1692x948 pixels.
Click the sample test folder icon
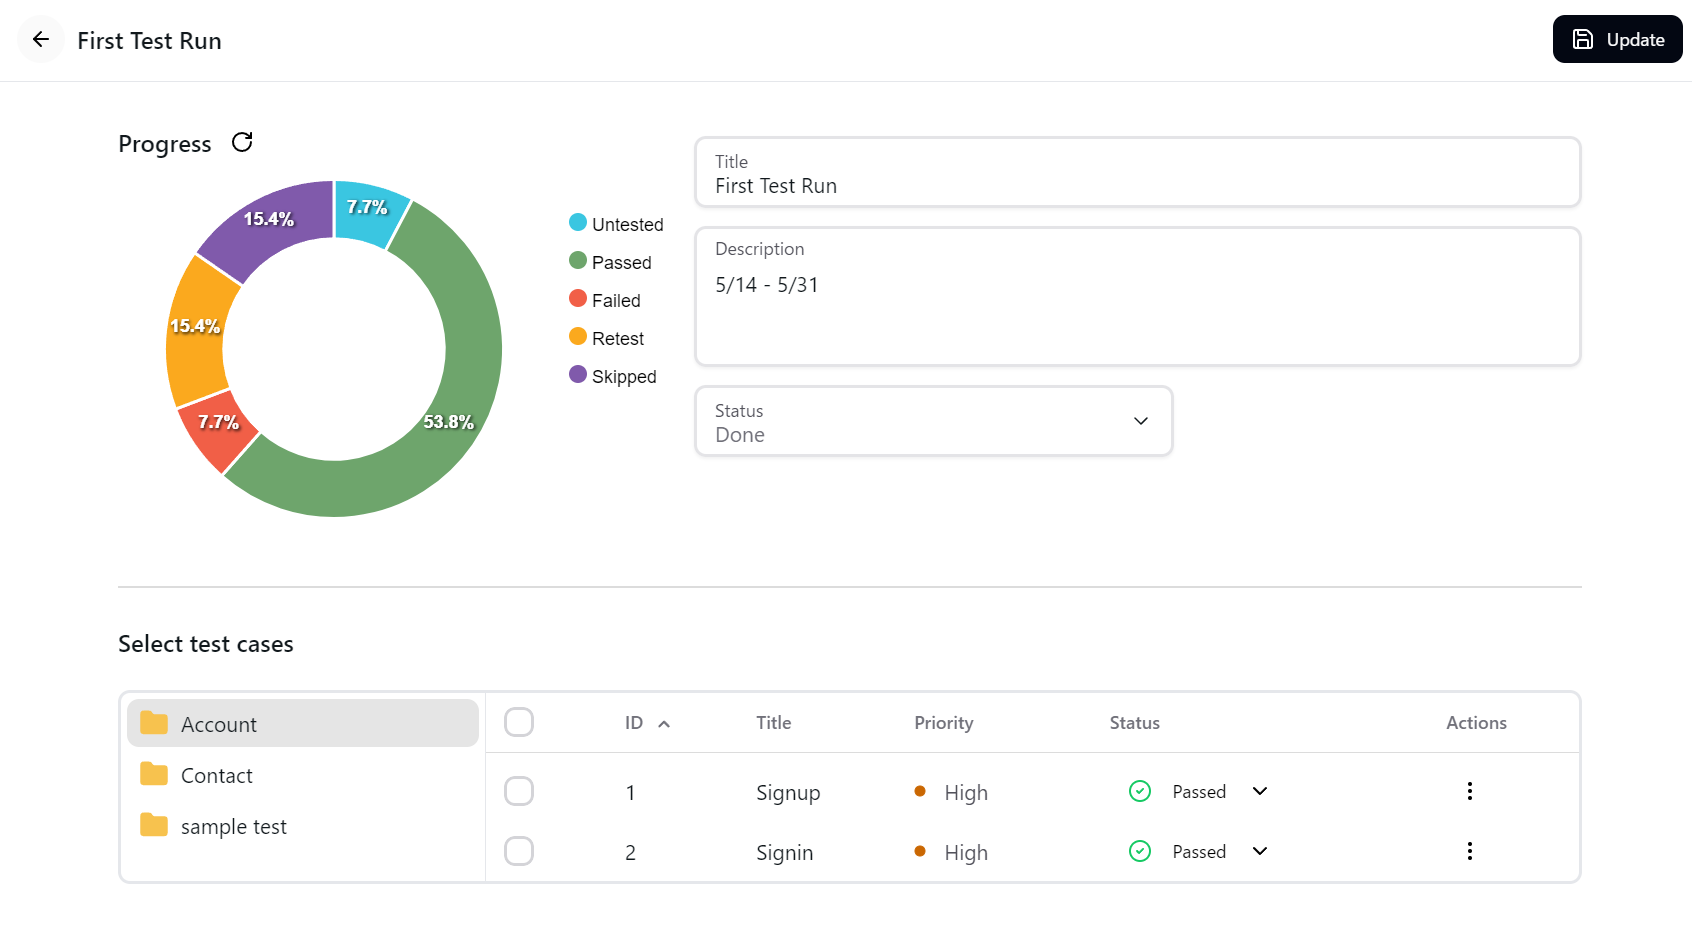154,826
